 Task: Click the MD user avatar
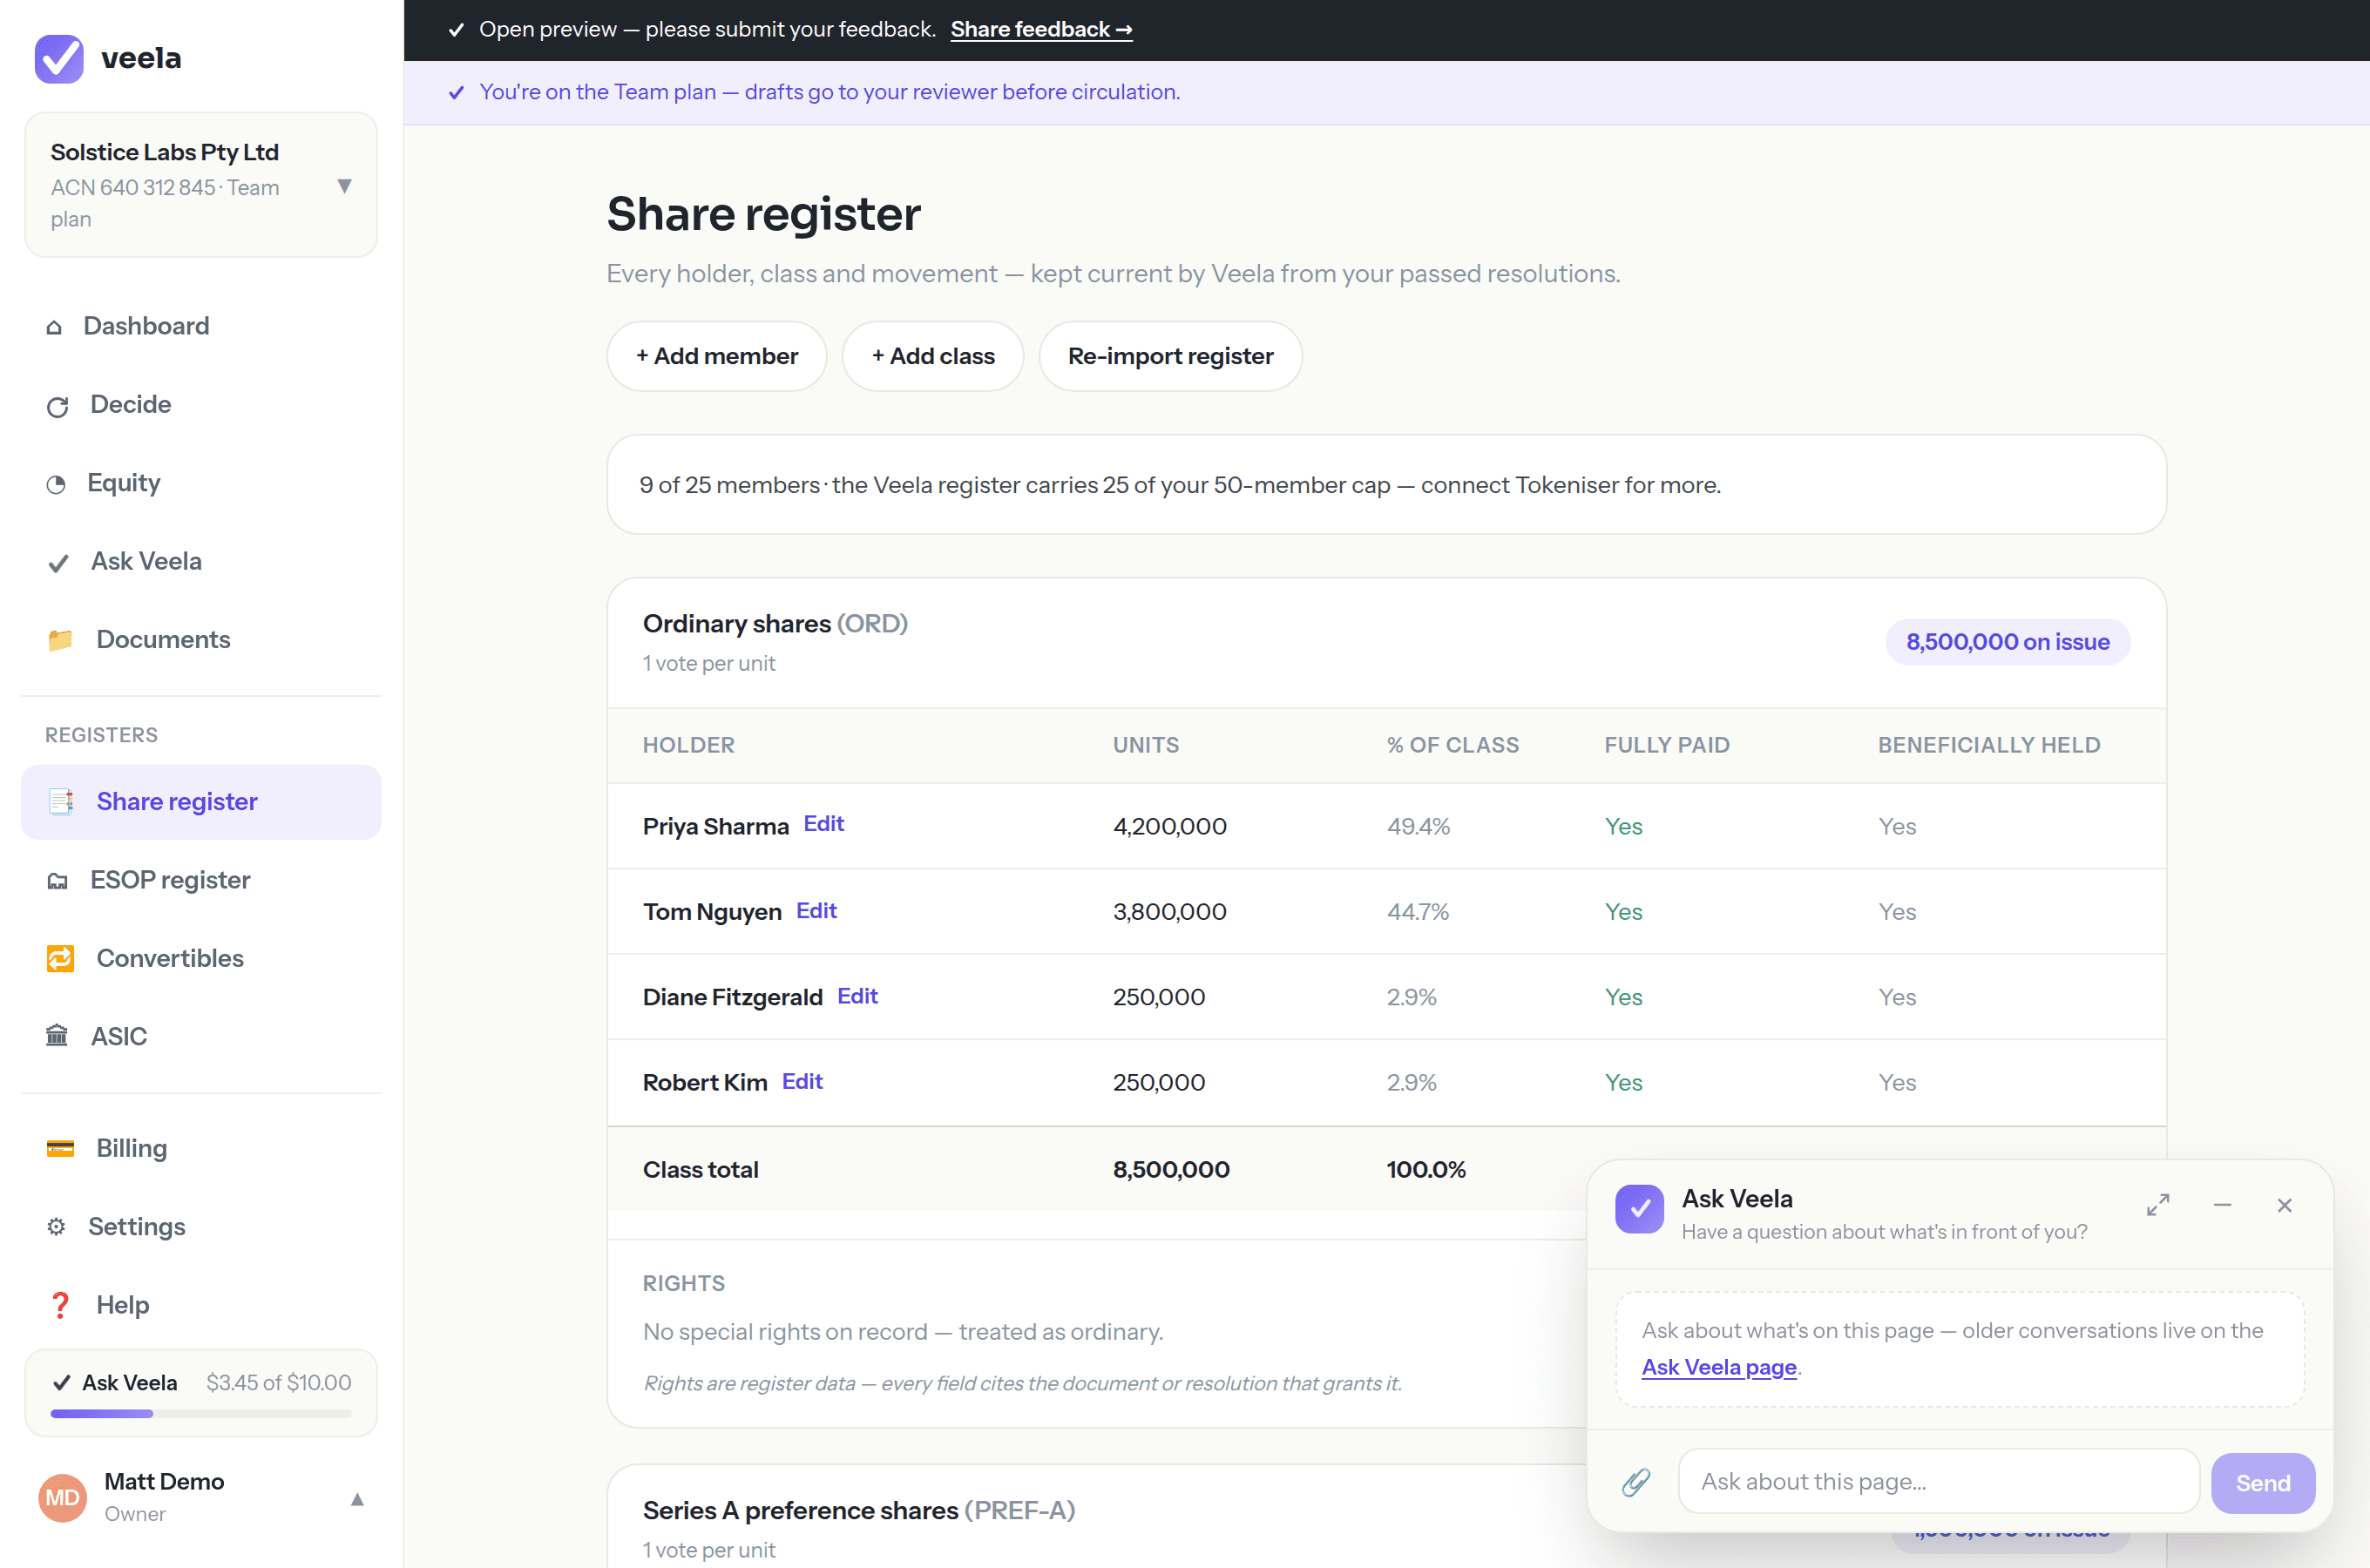62,1497
